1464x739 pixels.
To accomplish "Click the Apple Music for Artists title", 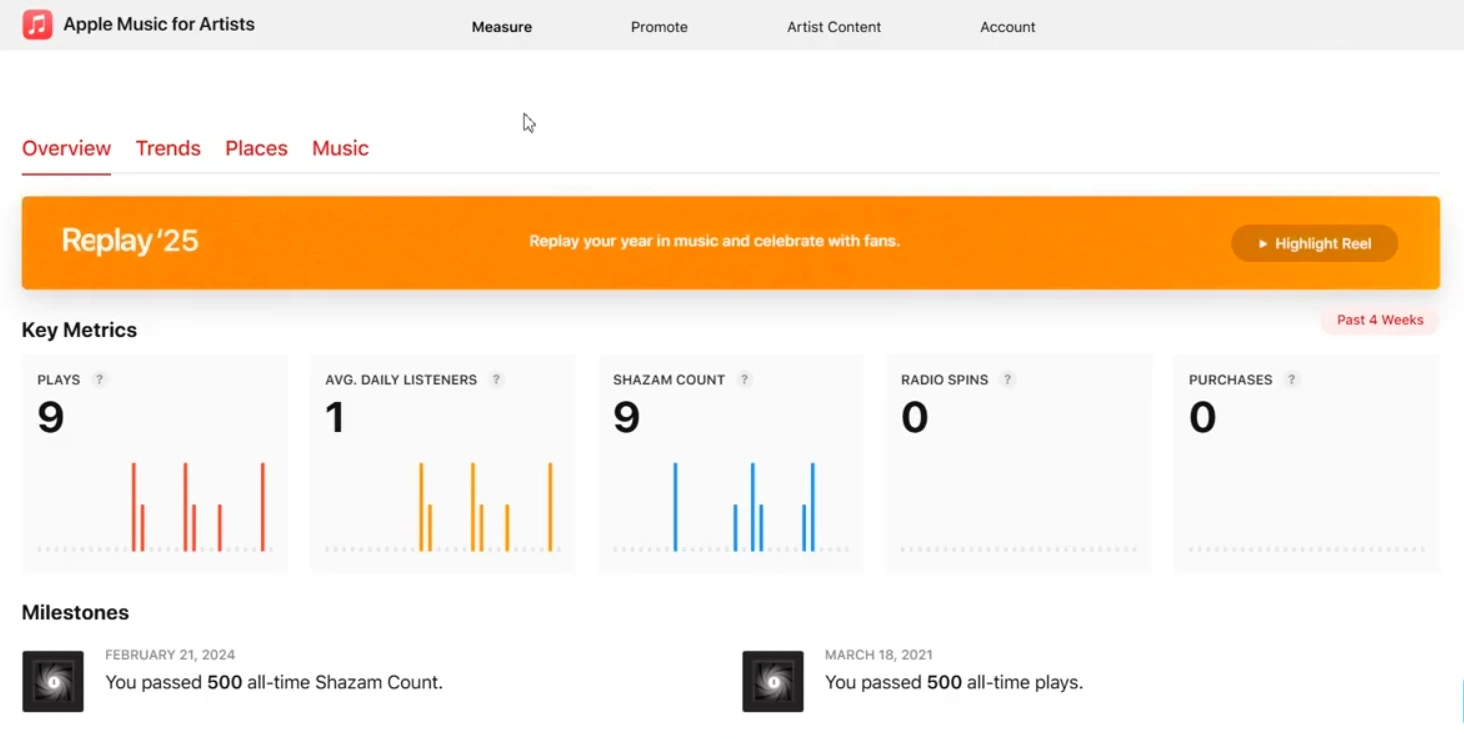I will pos(159,24).
